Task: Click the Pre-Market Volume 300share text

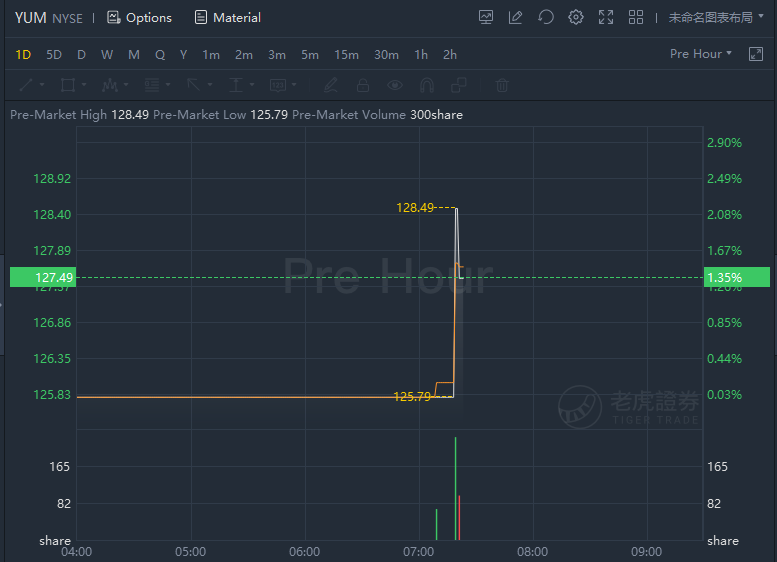Action: coord(378,115)
